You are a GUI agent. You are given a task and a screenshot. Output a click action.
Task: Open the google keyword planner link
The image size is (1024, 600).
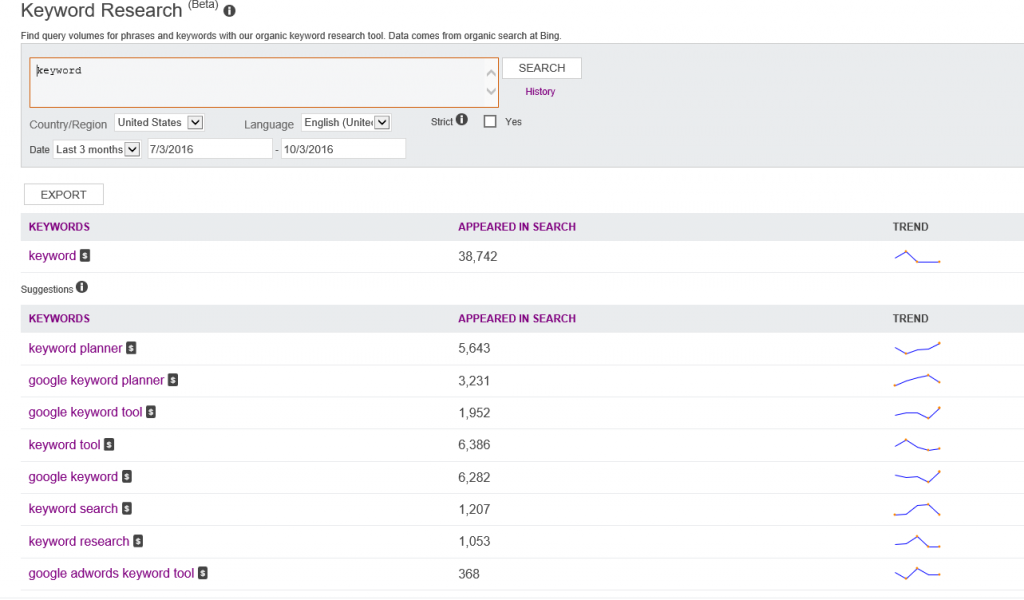pos(96,380)
